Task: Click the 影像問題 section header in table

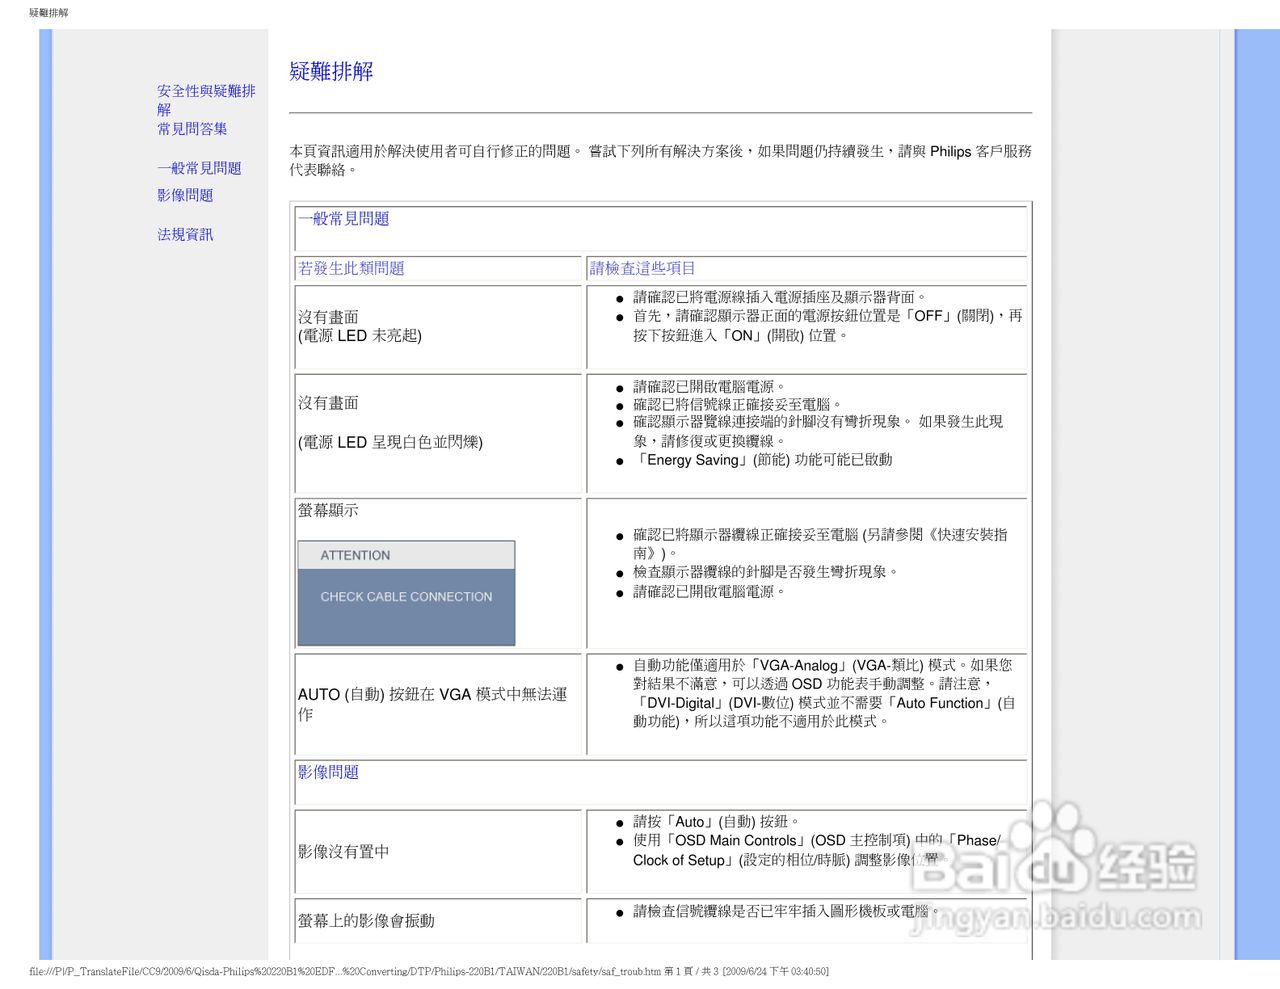Action: pos(328,772)
